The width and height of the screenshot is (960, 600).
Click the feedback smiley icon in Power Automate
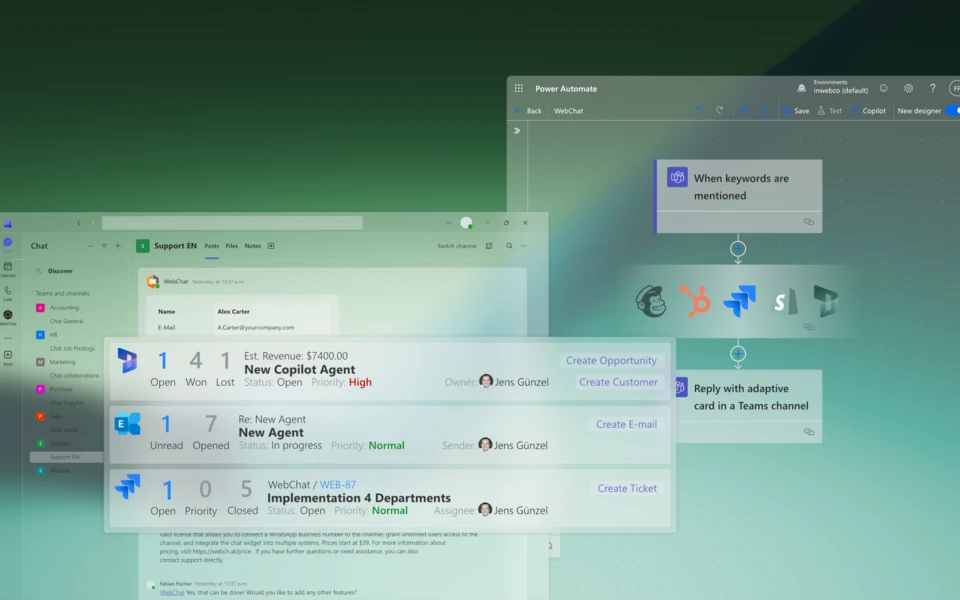click(x=883, y=88)
